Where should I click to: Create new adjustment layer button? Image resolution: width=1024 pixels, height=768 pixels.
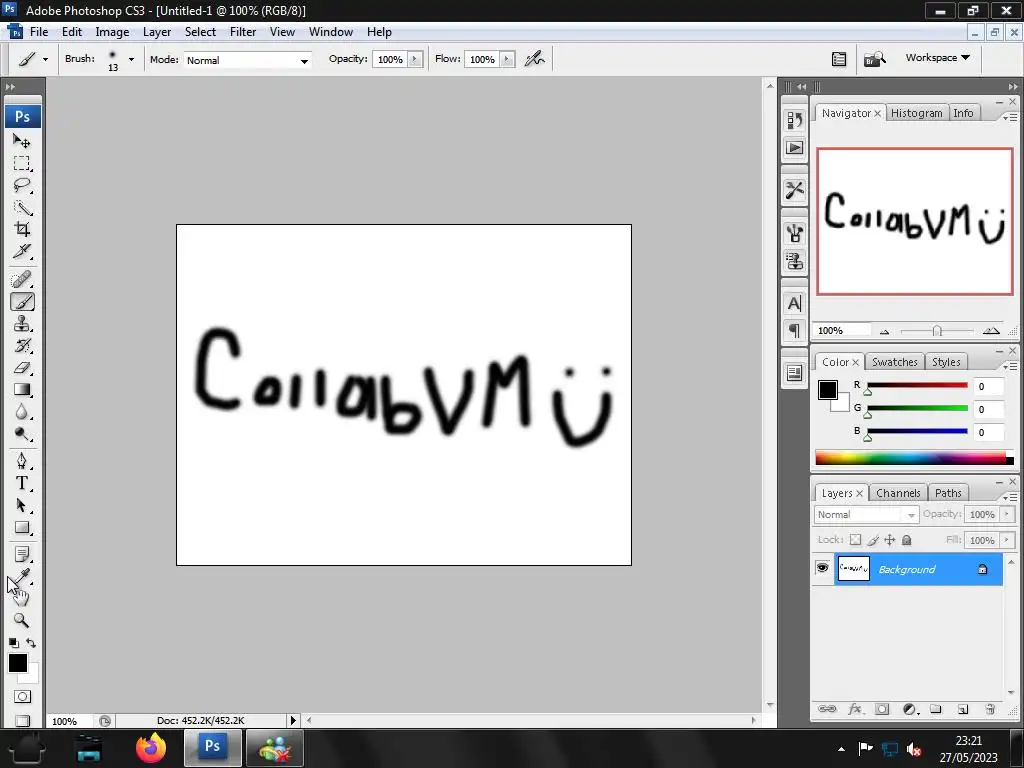[x=910, y=709]
